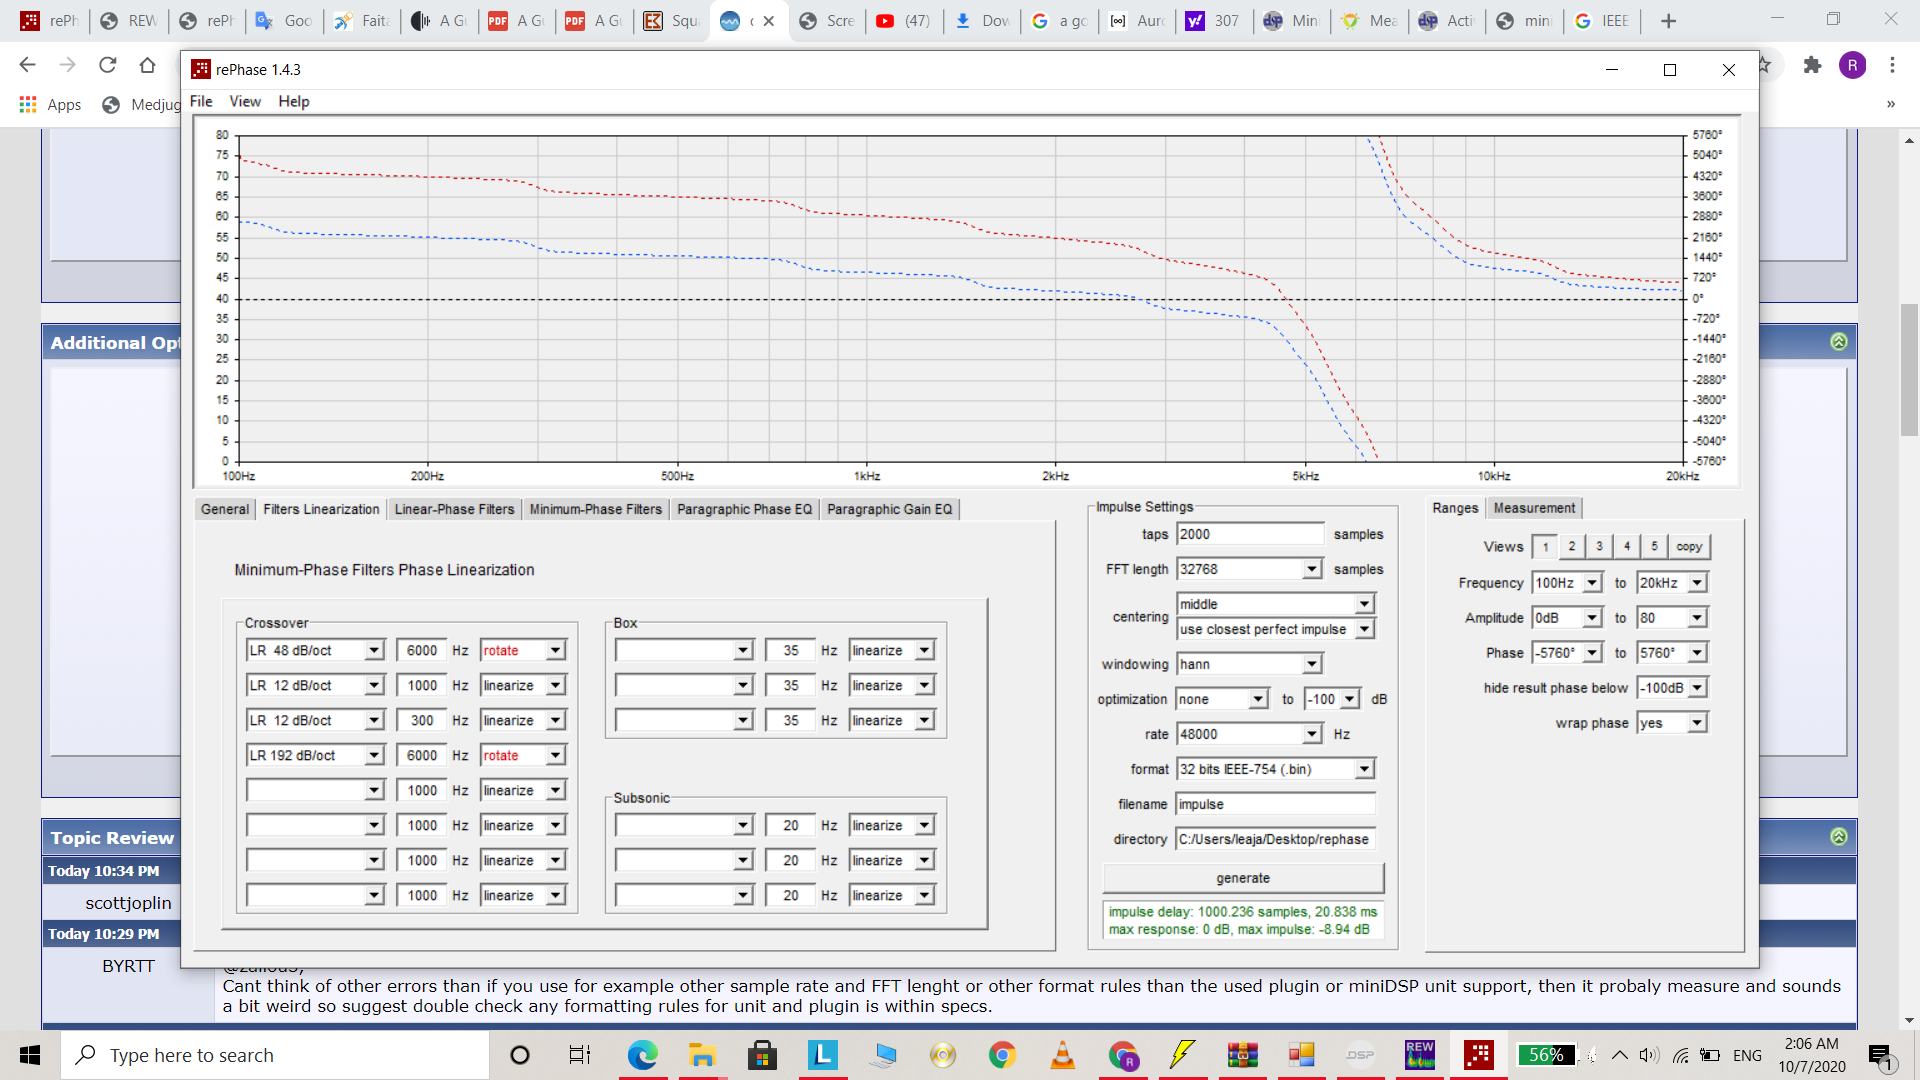The image size is (1920, 1080).
Task: Open browser extensions puzzle icon
Action: pos(1812,65)
